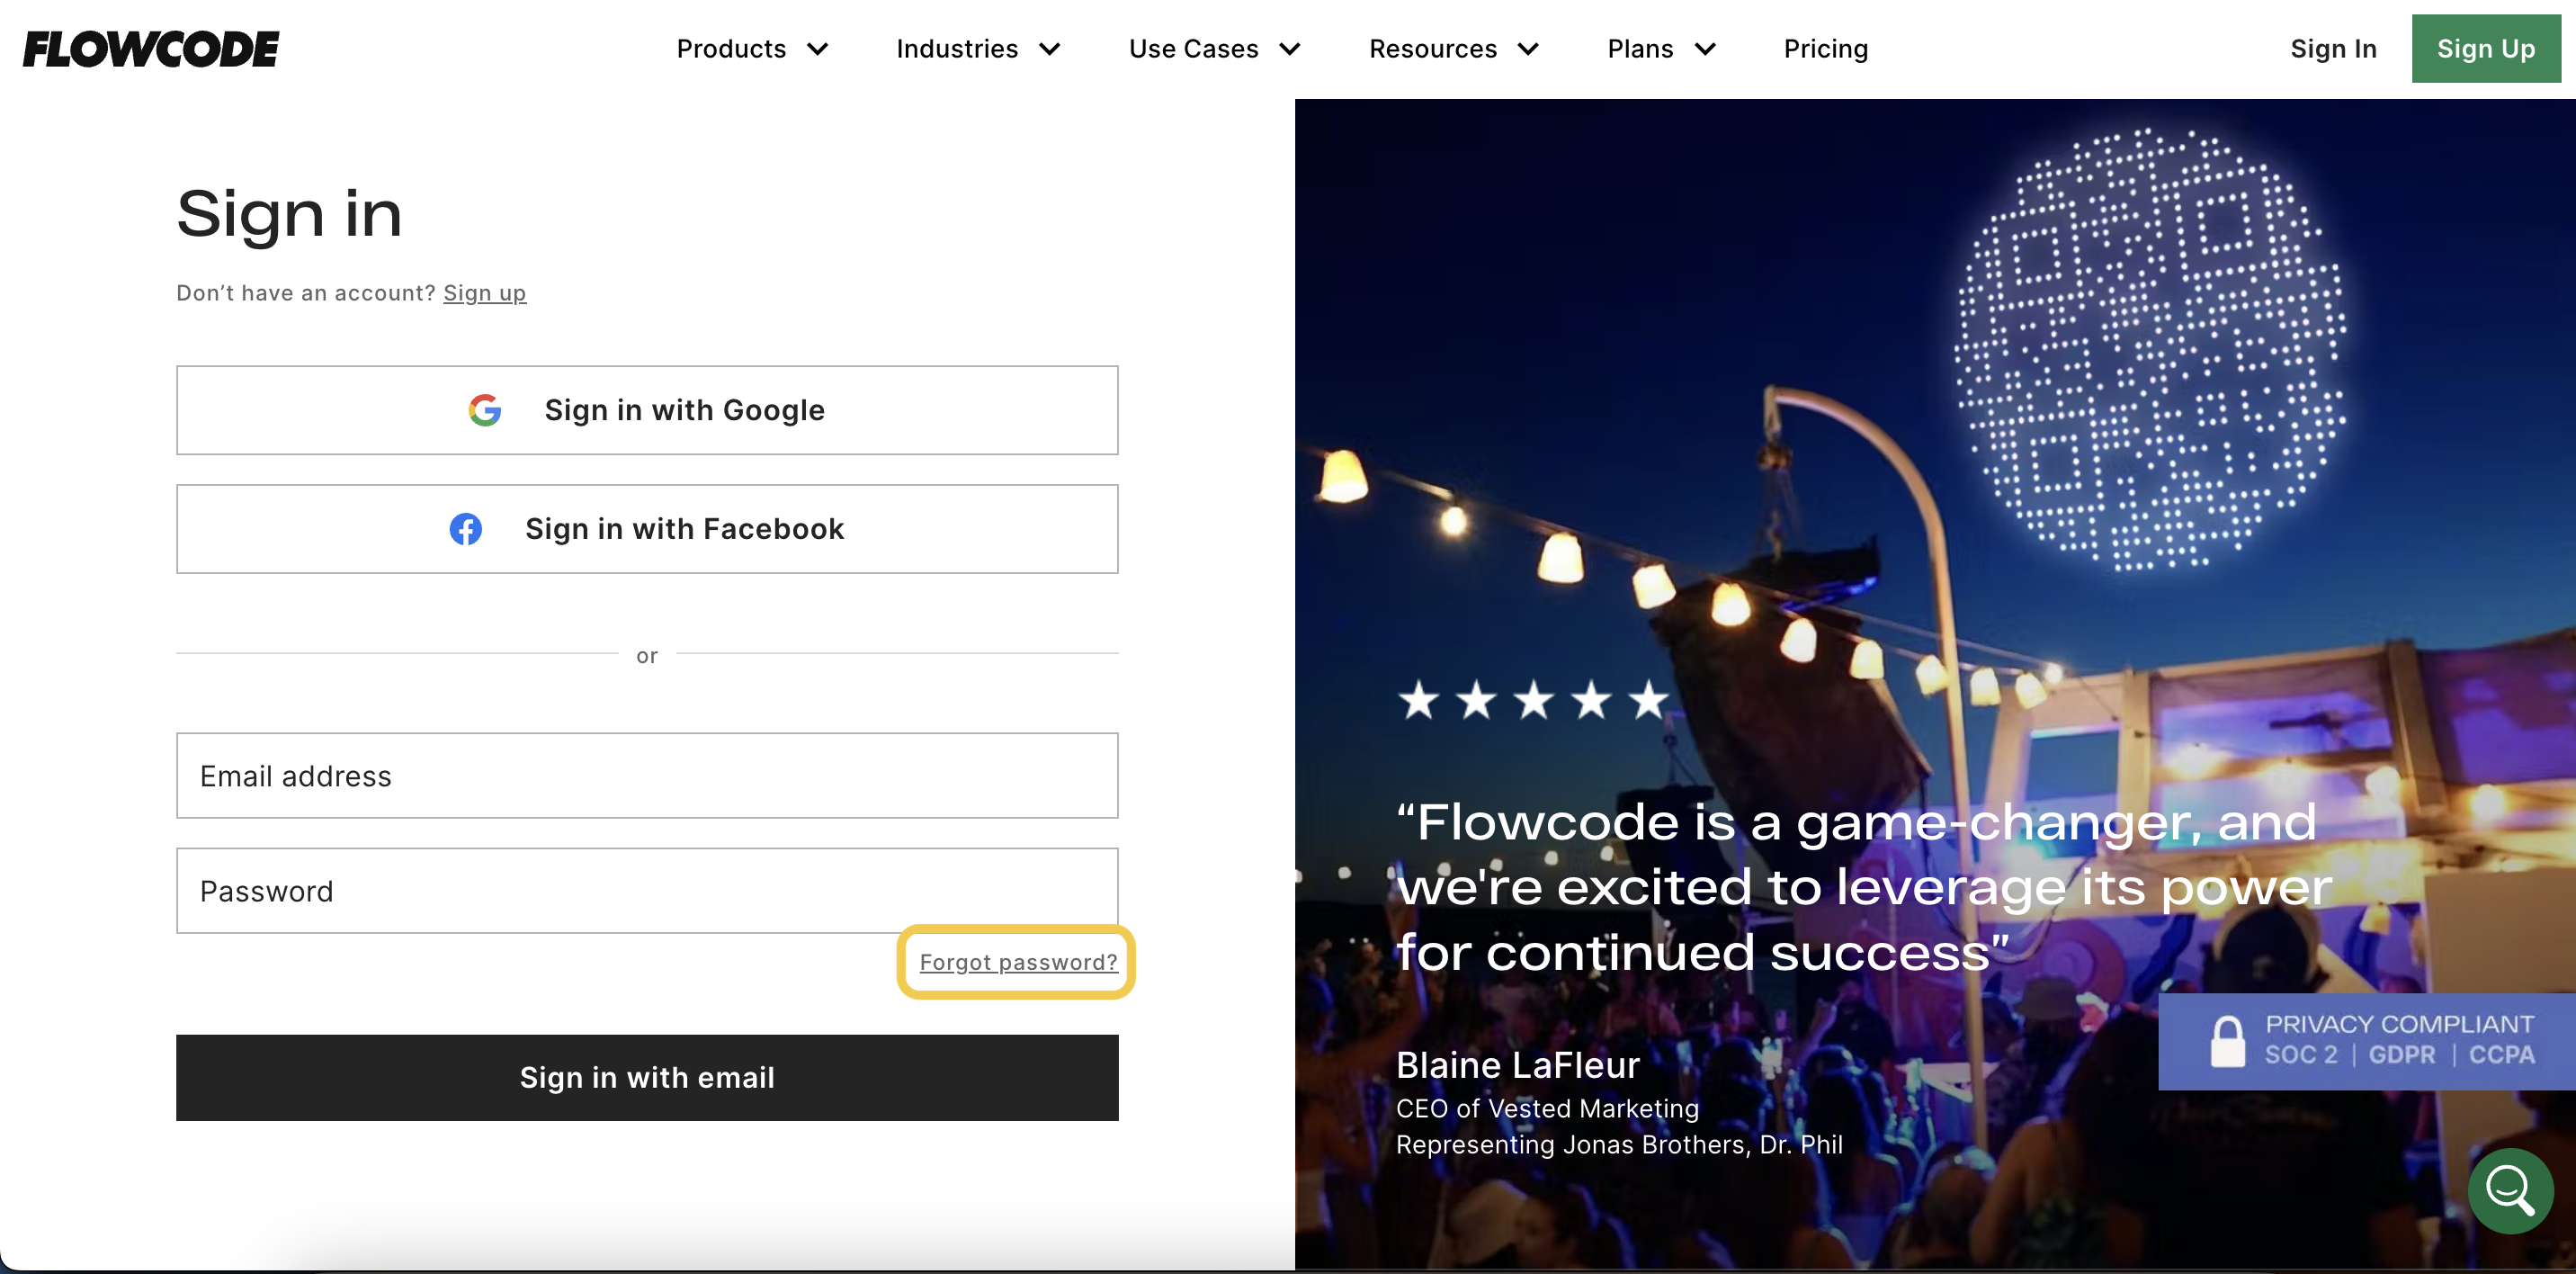Focus the Email address field
Image resolution: width=2576 pixels, height=1274 pixels.
[647, 776]
